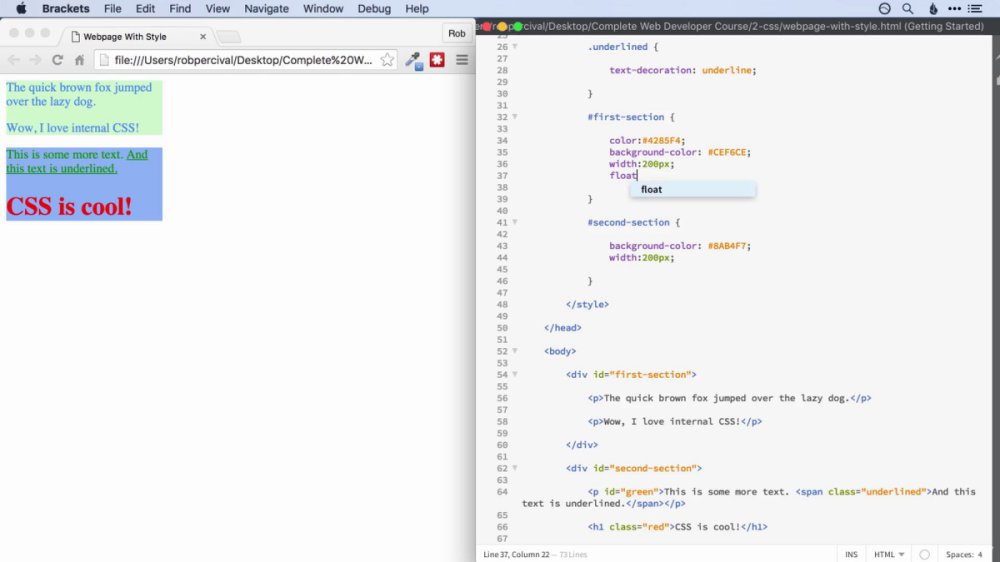This screenshot has height=562, width=1000.
Task: Click the </style> closing tag
Action: tap(587, 304)
